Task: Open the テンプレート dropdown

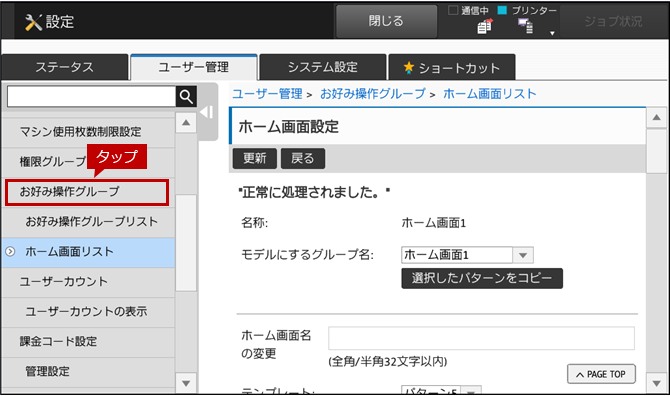Action: (x=471, y=391)
